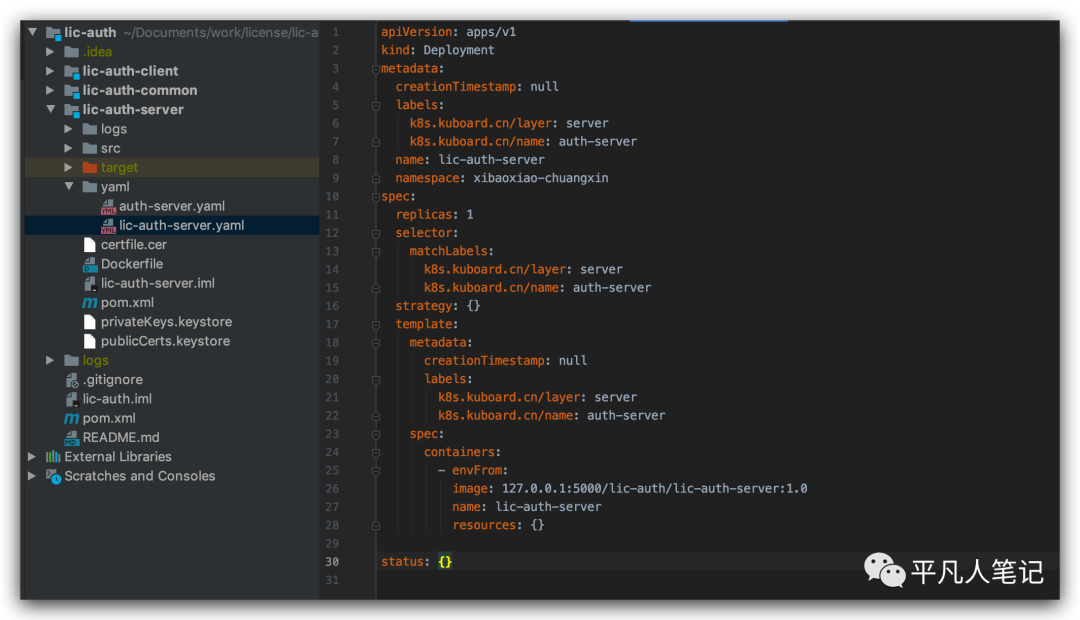This screenshot has width=1080, height=620.
Task: Click the YAML icon beside lic-auth-server.yaml
Action: [108, 226]
